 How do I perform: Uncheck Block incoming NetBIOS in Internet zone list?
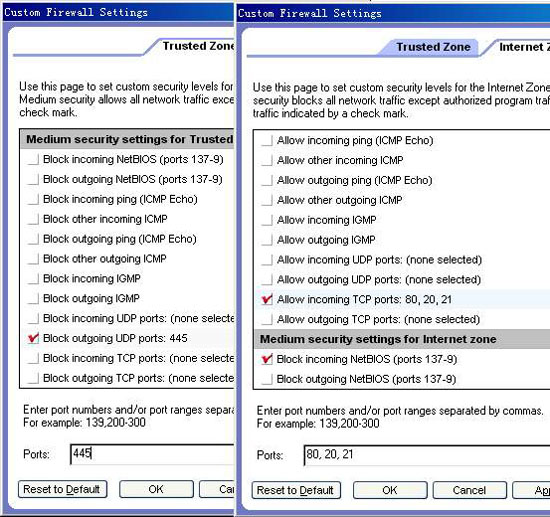(267, 359)
